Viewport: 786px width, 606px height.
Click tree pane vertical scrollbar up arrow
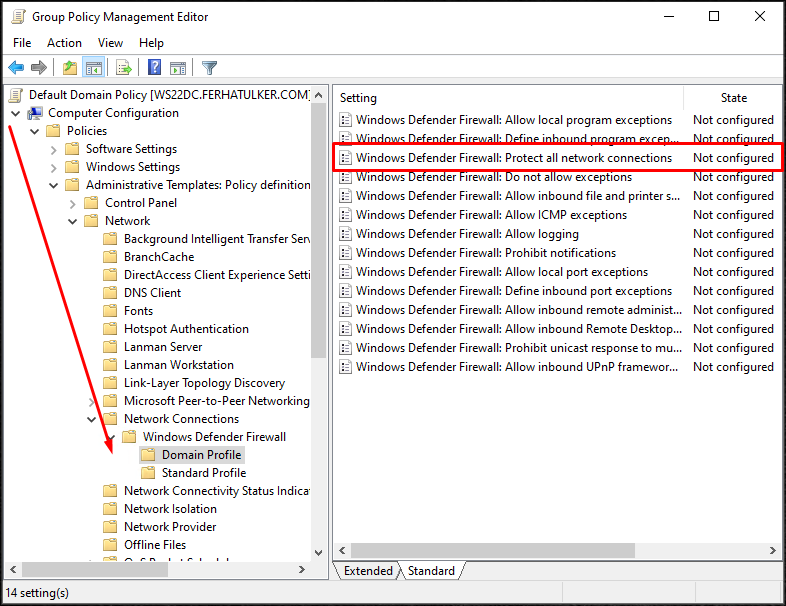click(x=318, y=95)
